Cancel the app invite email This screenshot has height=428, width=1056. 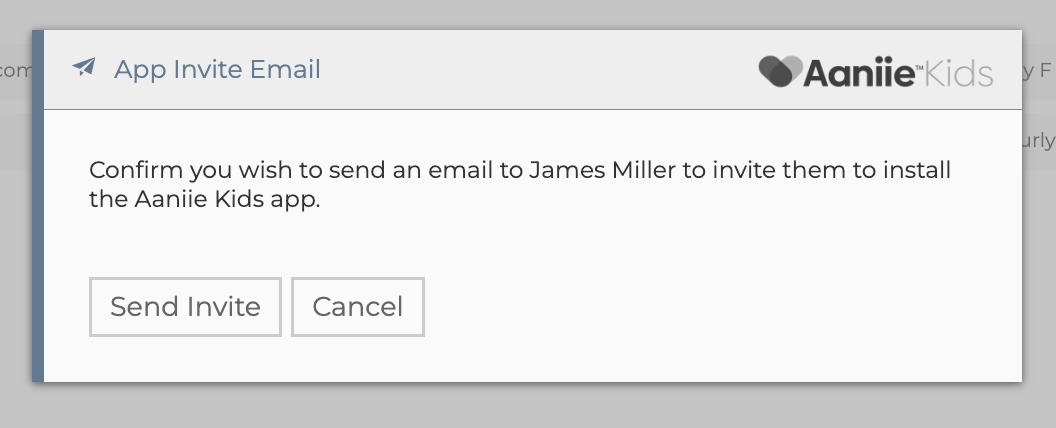(358, 306)
